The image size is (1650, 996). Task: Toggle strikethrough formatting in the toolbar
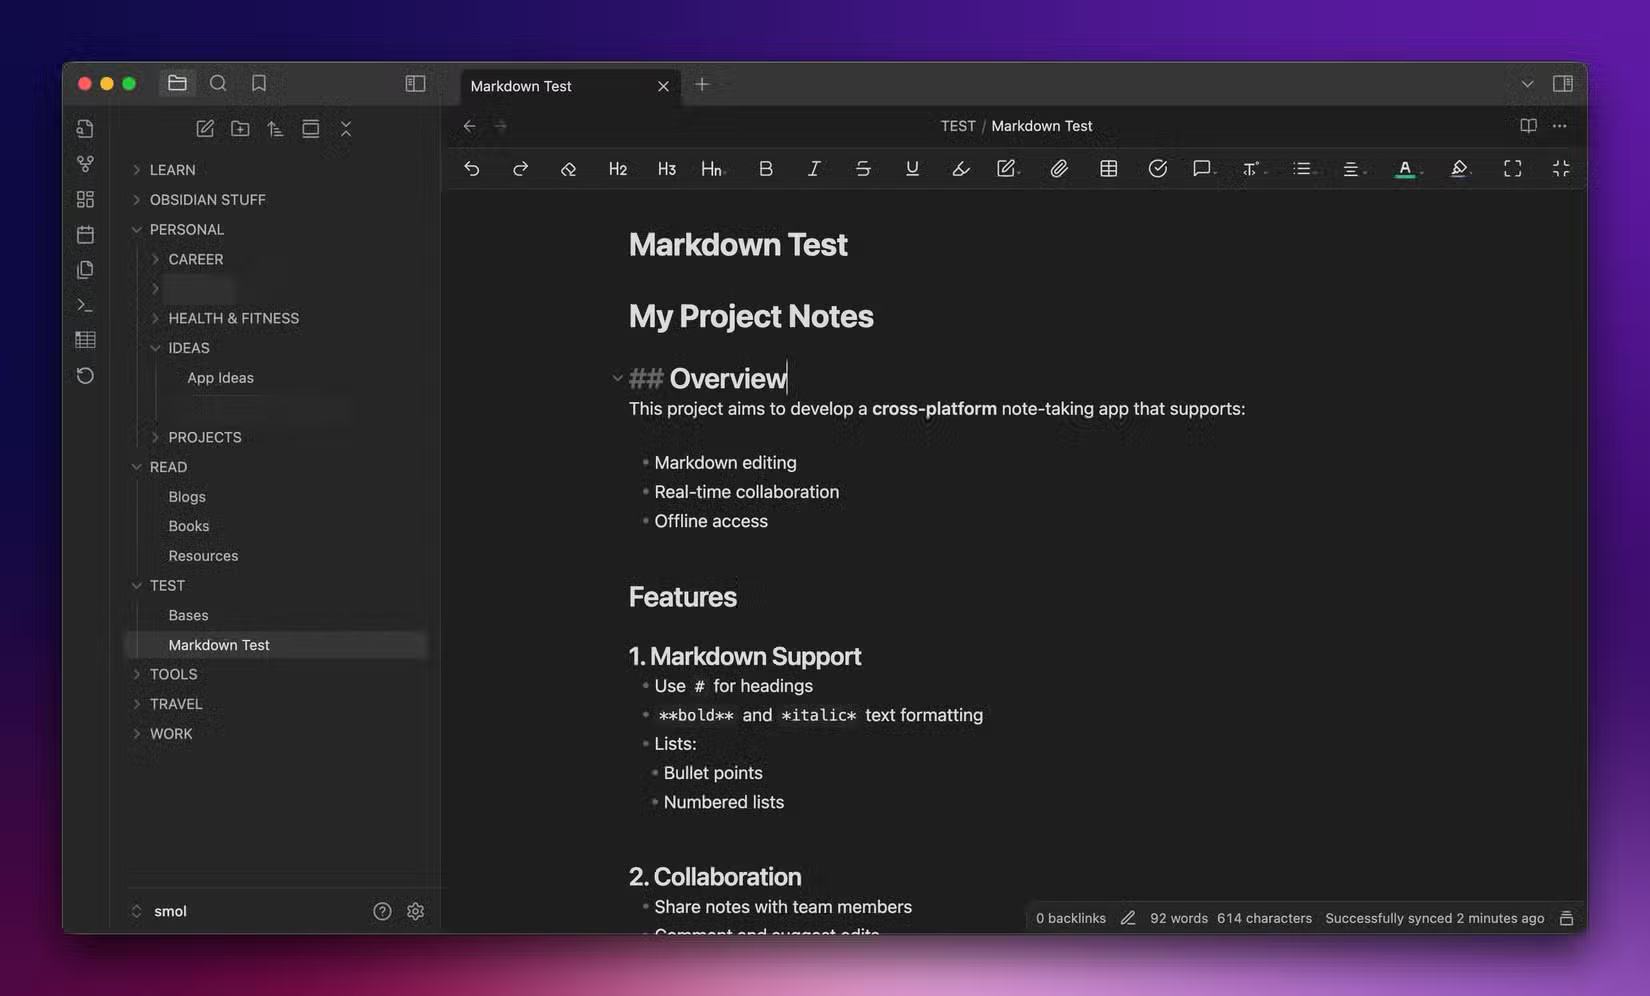point(863,168)
